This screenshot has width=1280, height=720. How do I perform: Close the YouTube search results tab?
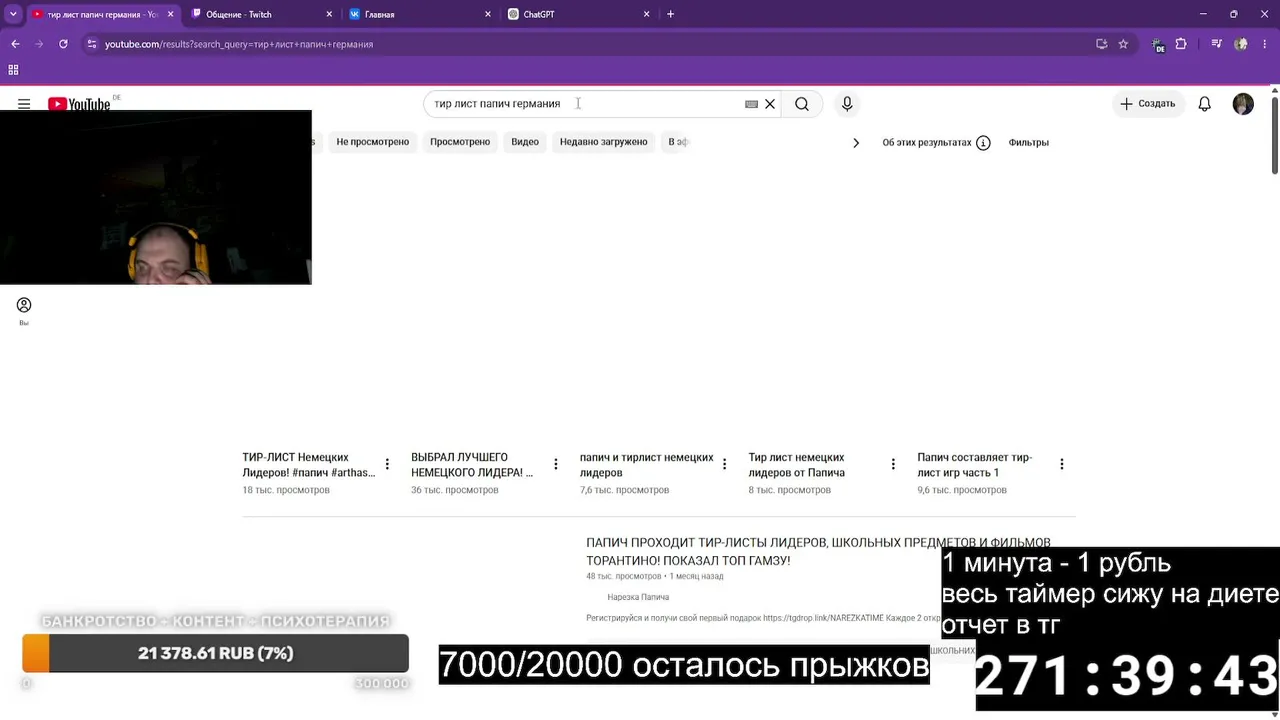pyautogui.click(x=171, y=14)
